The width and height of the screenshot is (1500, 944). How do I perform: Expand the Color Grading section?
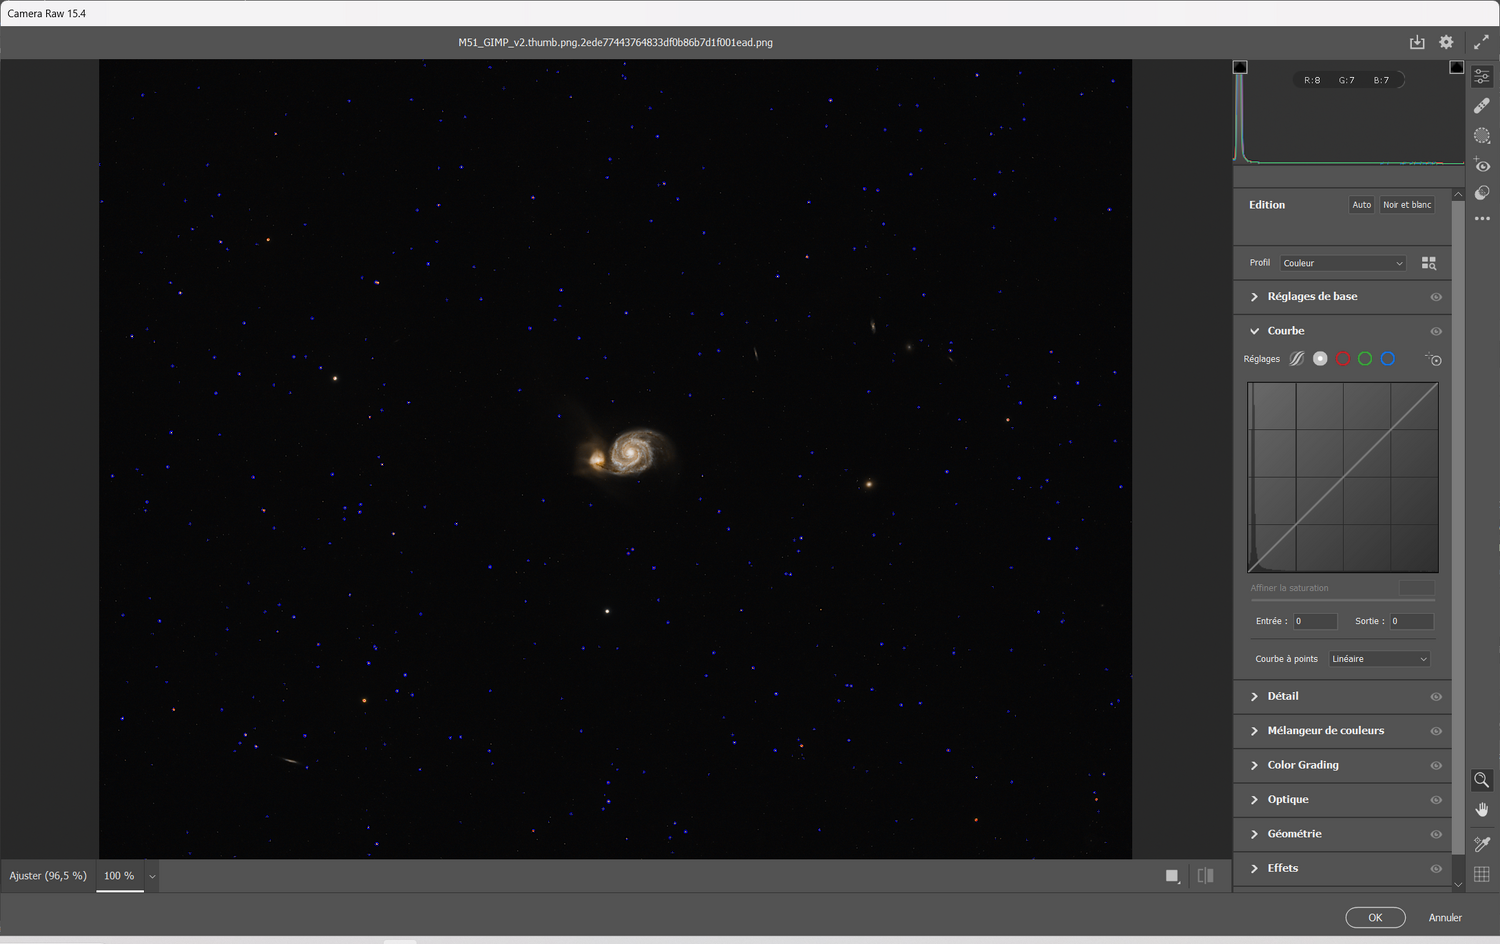click(1254, 766)
